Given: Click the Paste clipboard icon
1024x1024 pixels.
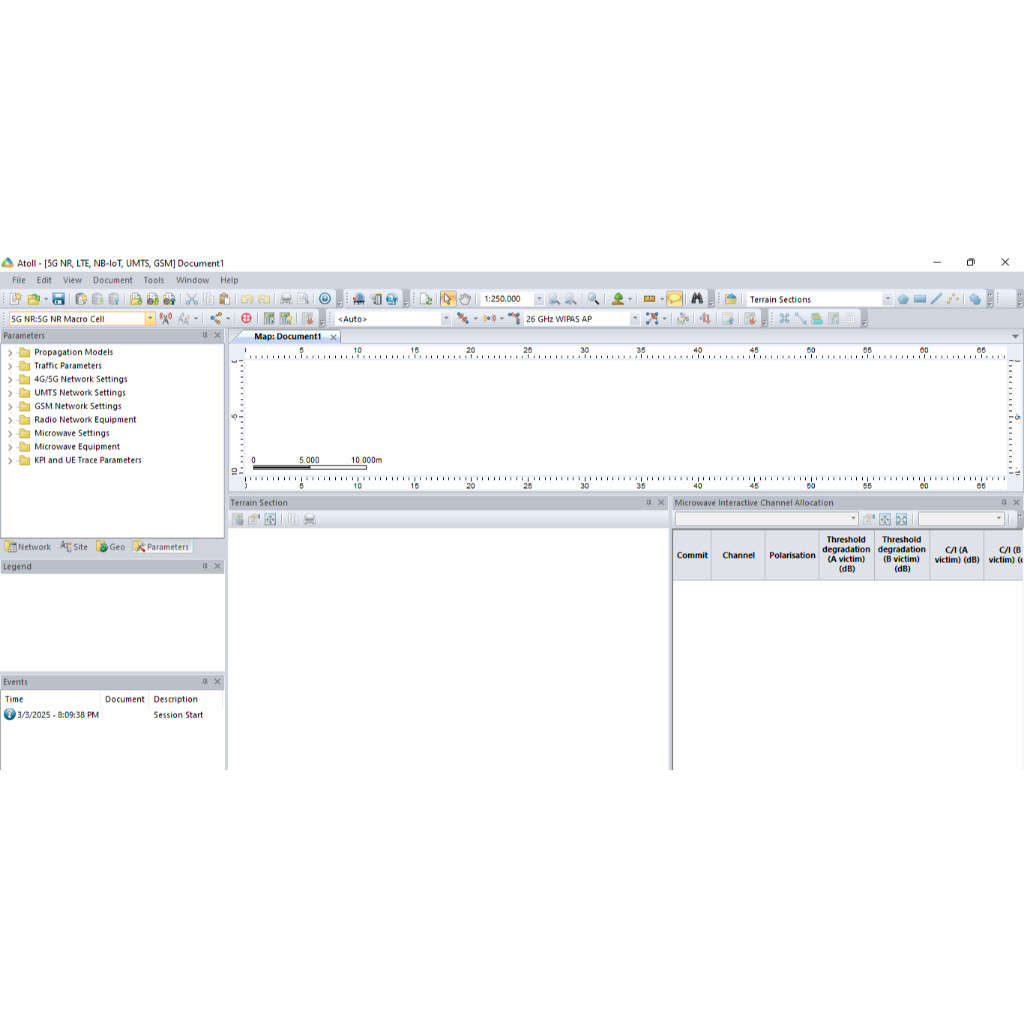Looking at the screenshot, I should pyautogui.click(x=225, y=299).
